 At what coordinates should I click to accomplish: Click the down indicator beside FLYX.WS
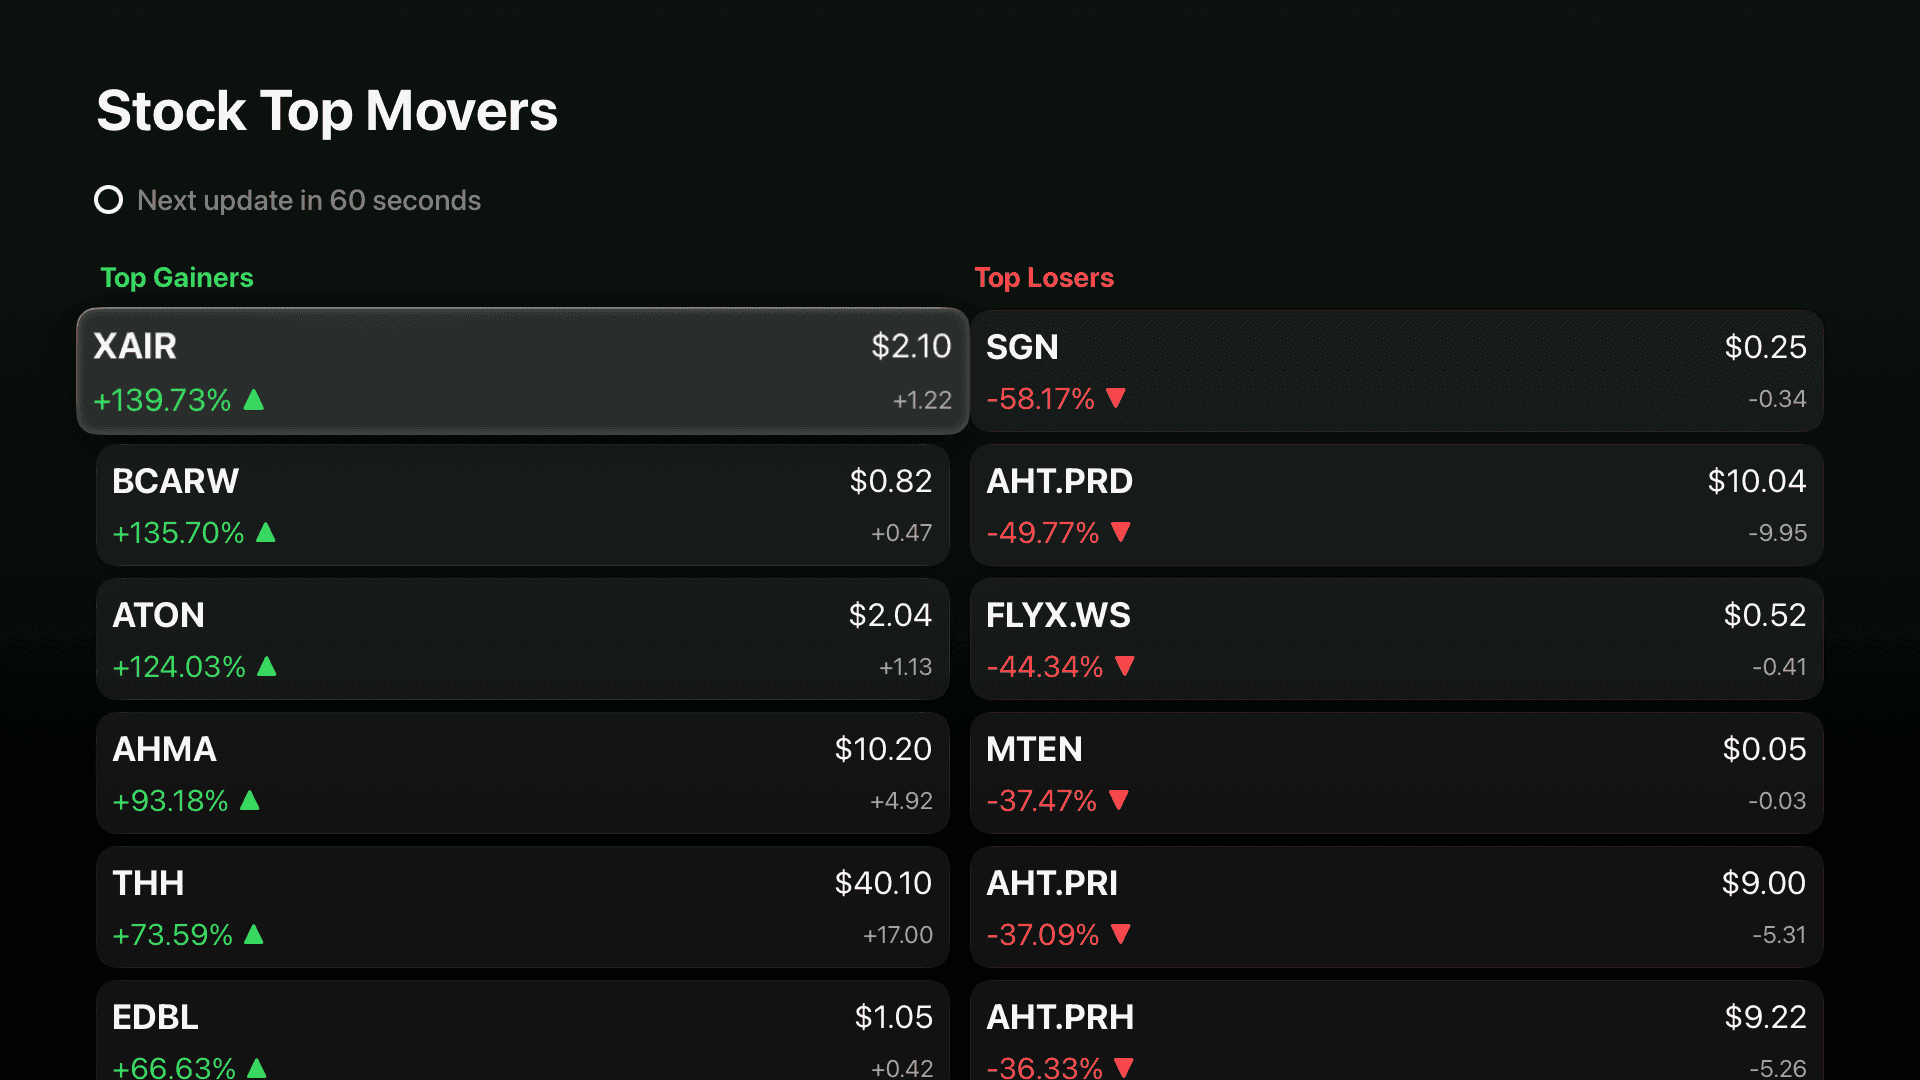pos(1125,667)
